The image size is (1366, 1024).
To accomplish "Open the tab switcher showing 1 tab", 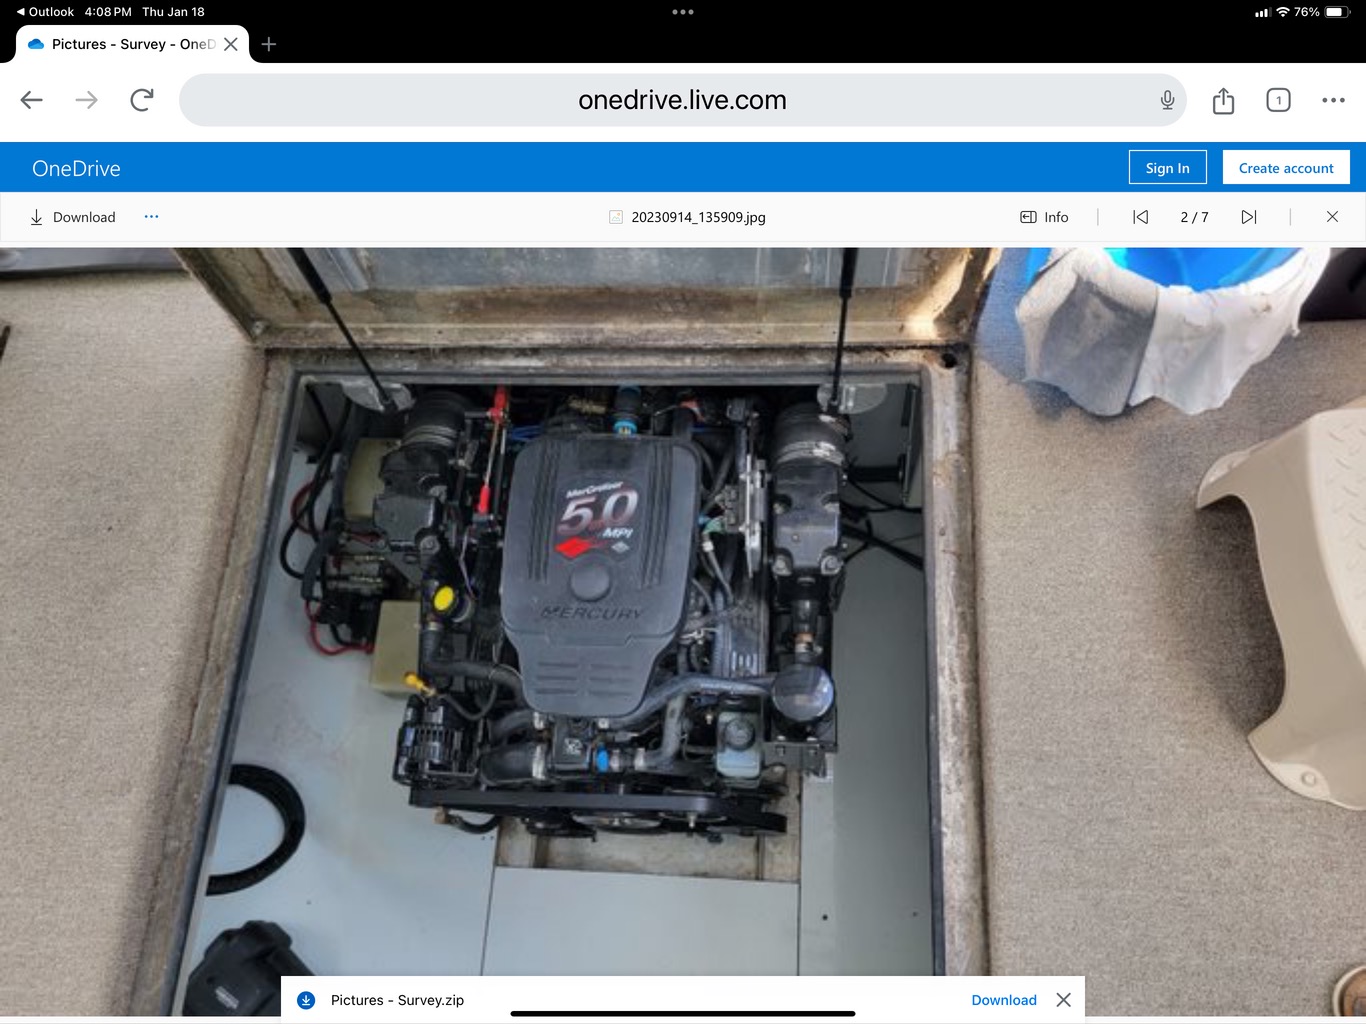I will [1278, 100].
